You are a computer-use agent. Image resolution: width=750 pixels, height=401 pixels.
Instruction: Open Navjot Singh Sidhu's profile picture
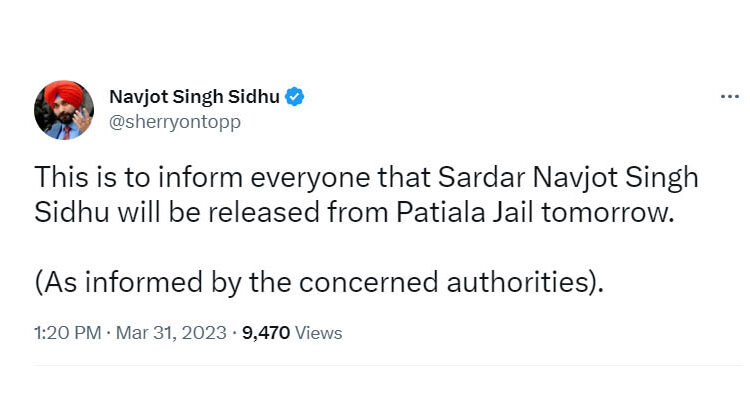[x=64, y=110]
